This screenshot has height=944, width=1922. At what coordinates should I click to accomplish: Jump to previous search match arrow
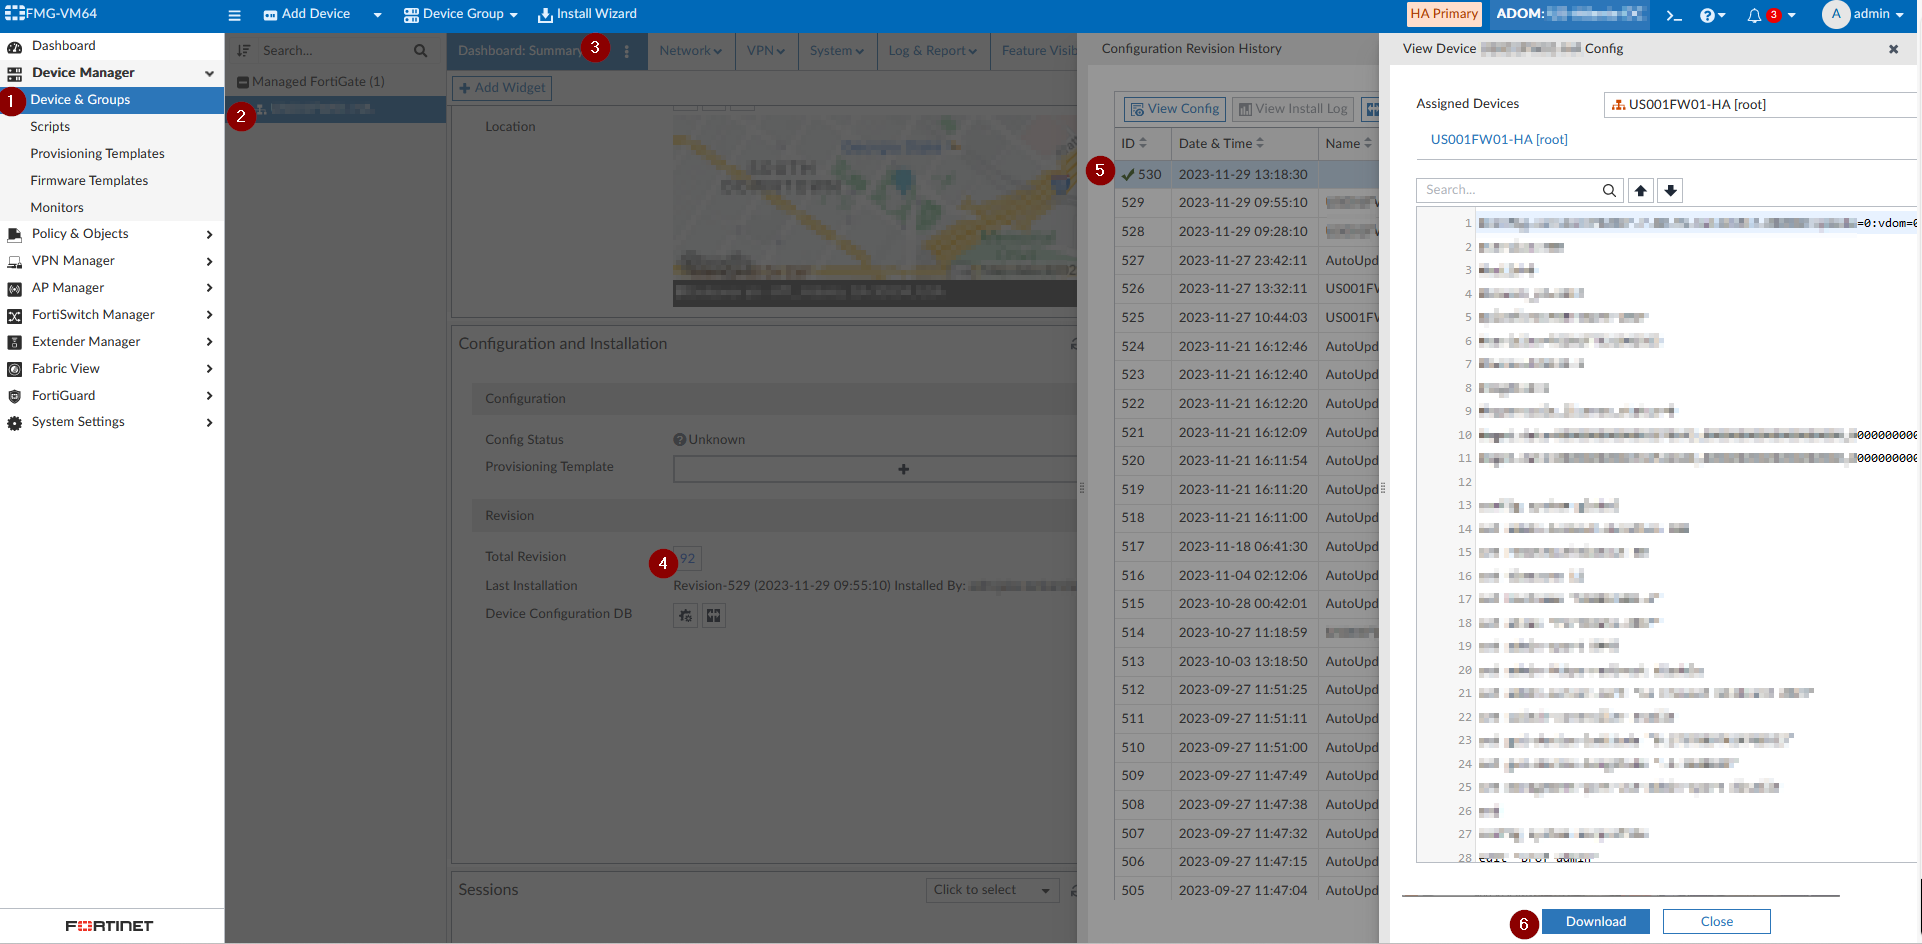point(1640,190)
